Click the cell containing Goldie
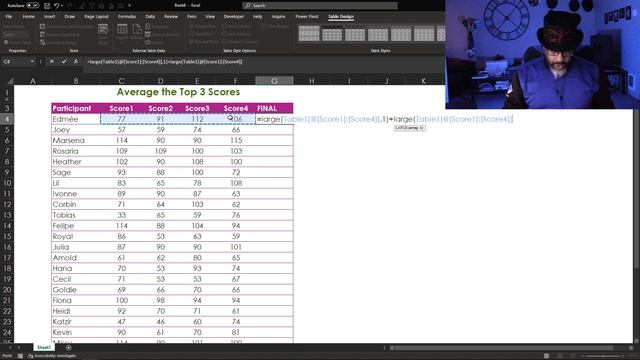 [x=76, y=290]
